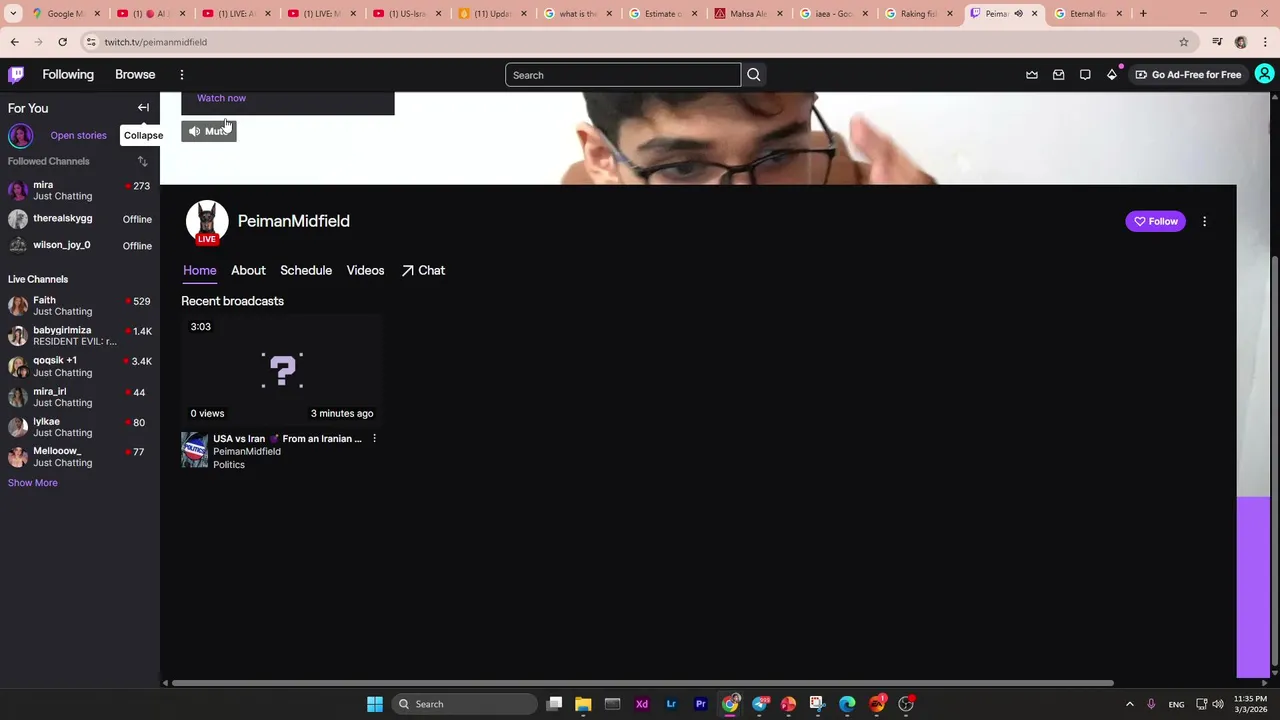Click the search magnifier button
Screen dimensions: 1280x720
pos(754,75)
